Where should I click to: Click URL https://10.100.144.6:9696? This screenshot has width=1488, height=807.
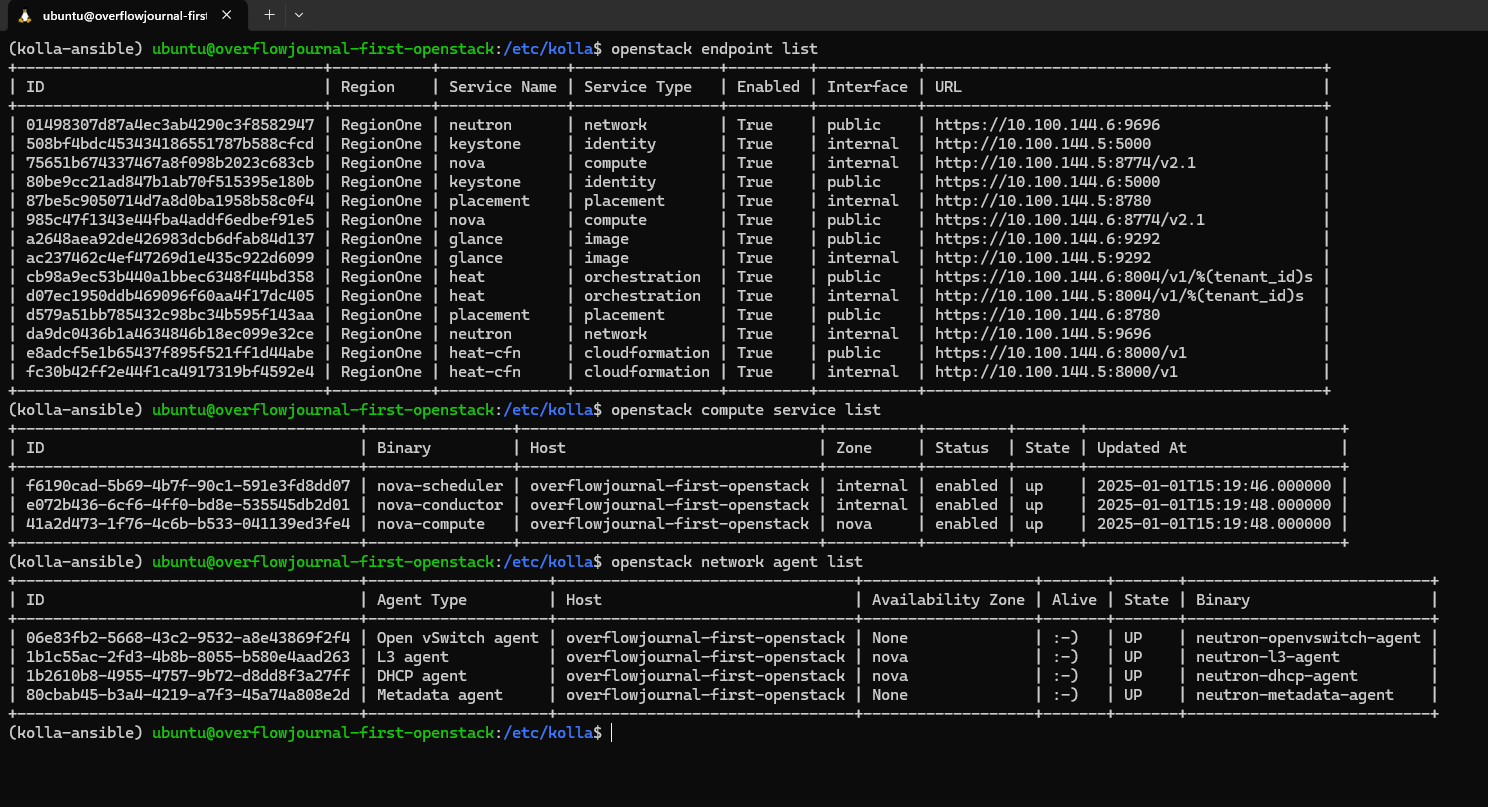(x=1047, y=125)
